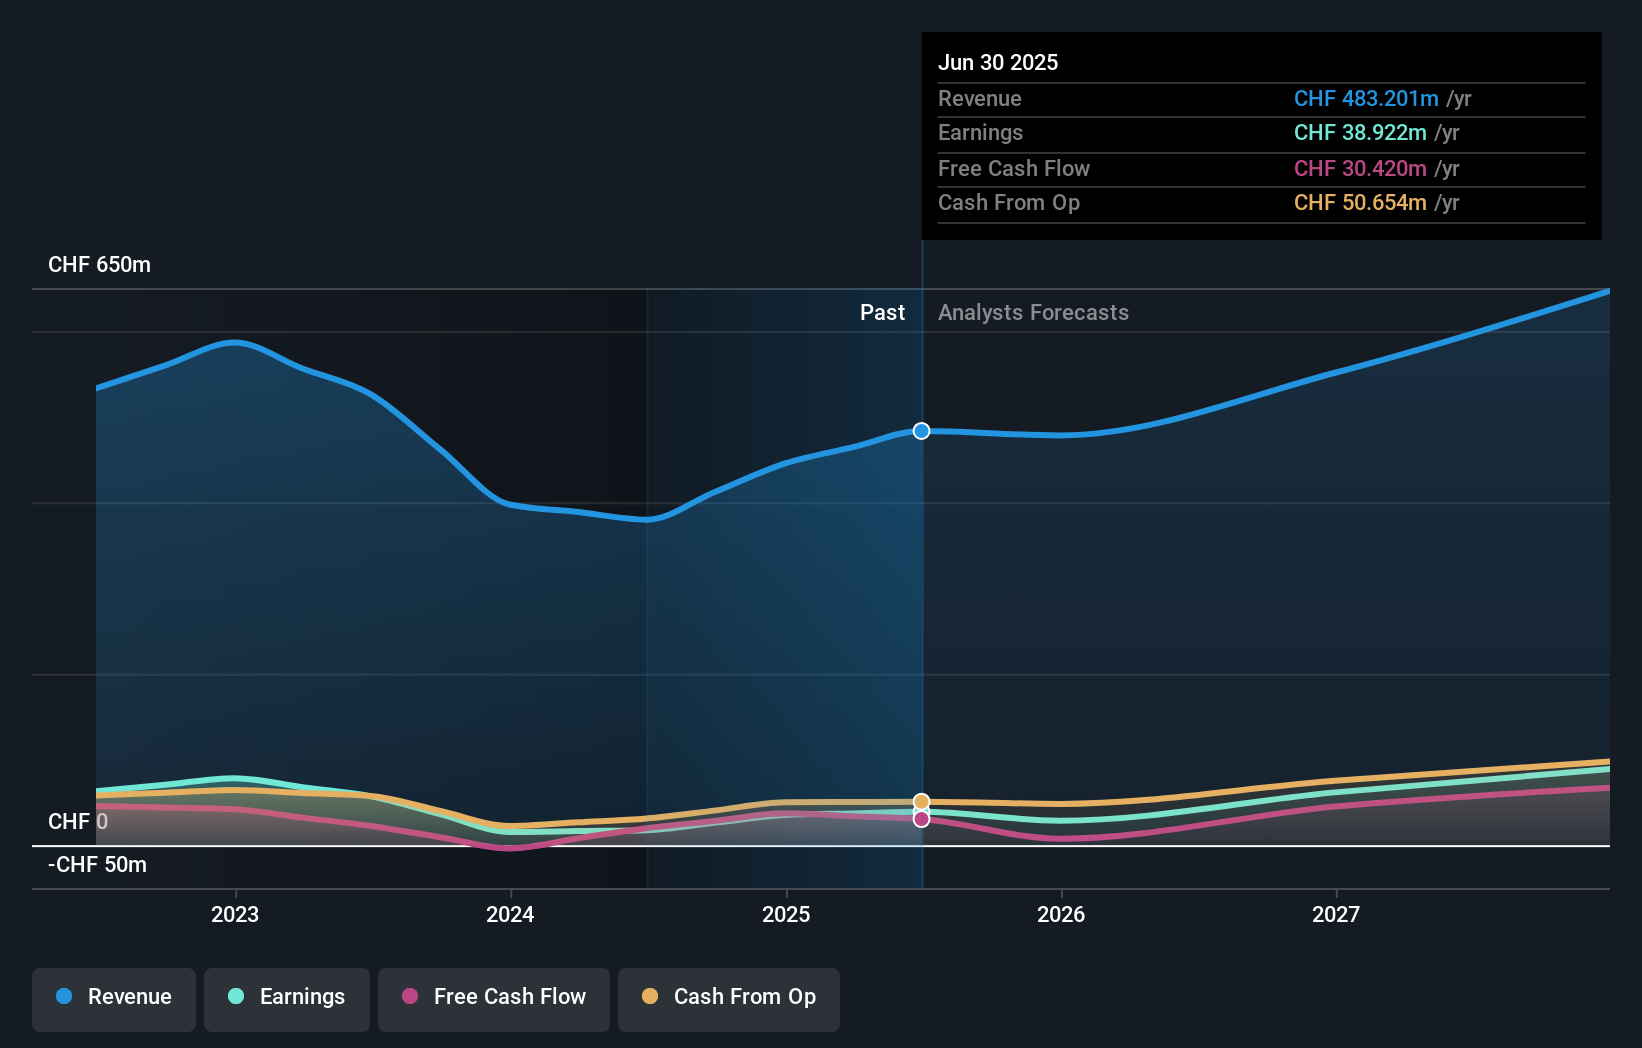
Task: Switch to the Past section of the chart
Action: tap(882, 312)
